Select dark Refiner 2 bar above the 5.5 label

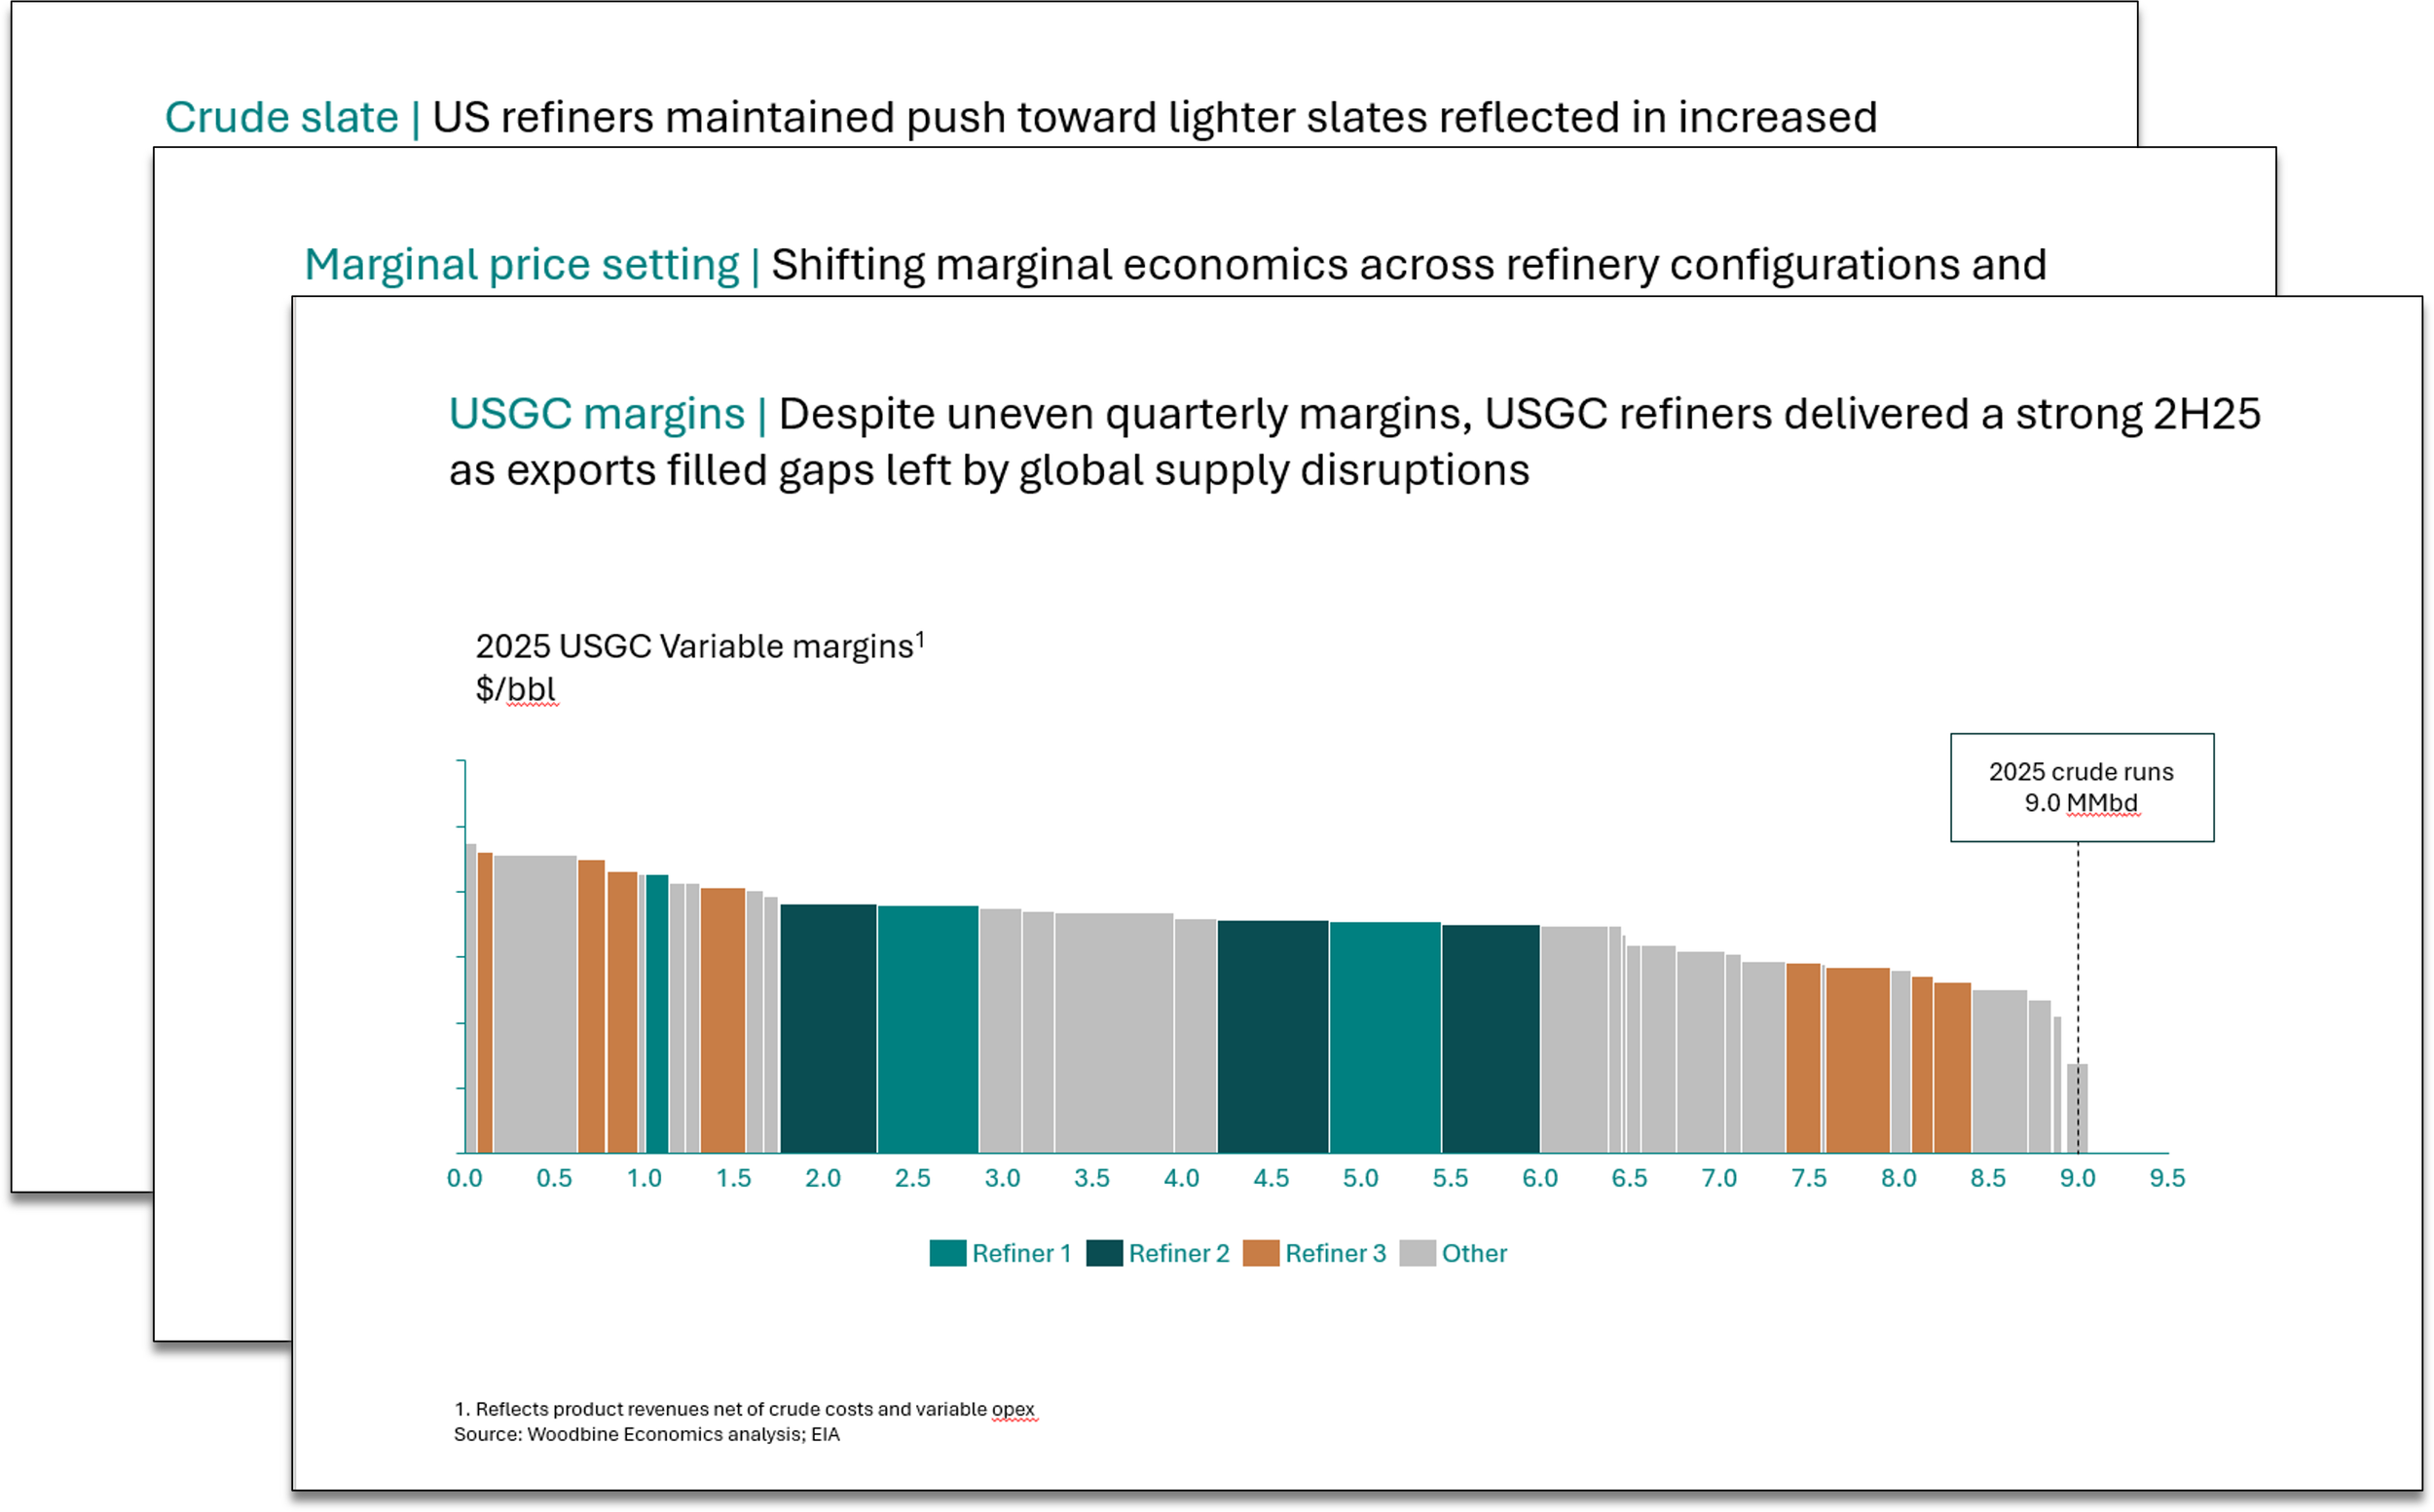coord(1492,1039)
